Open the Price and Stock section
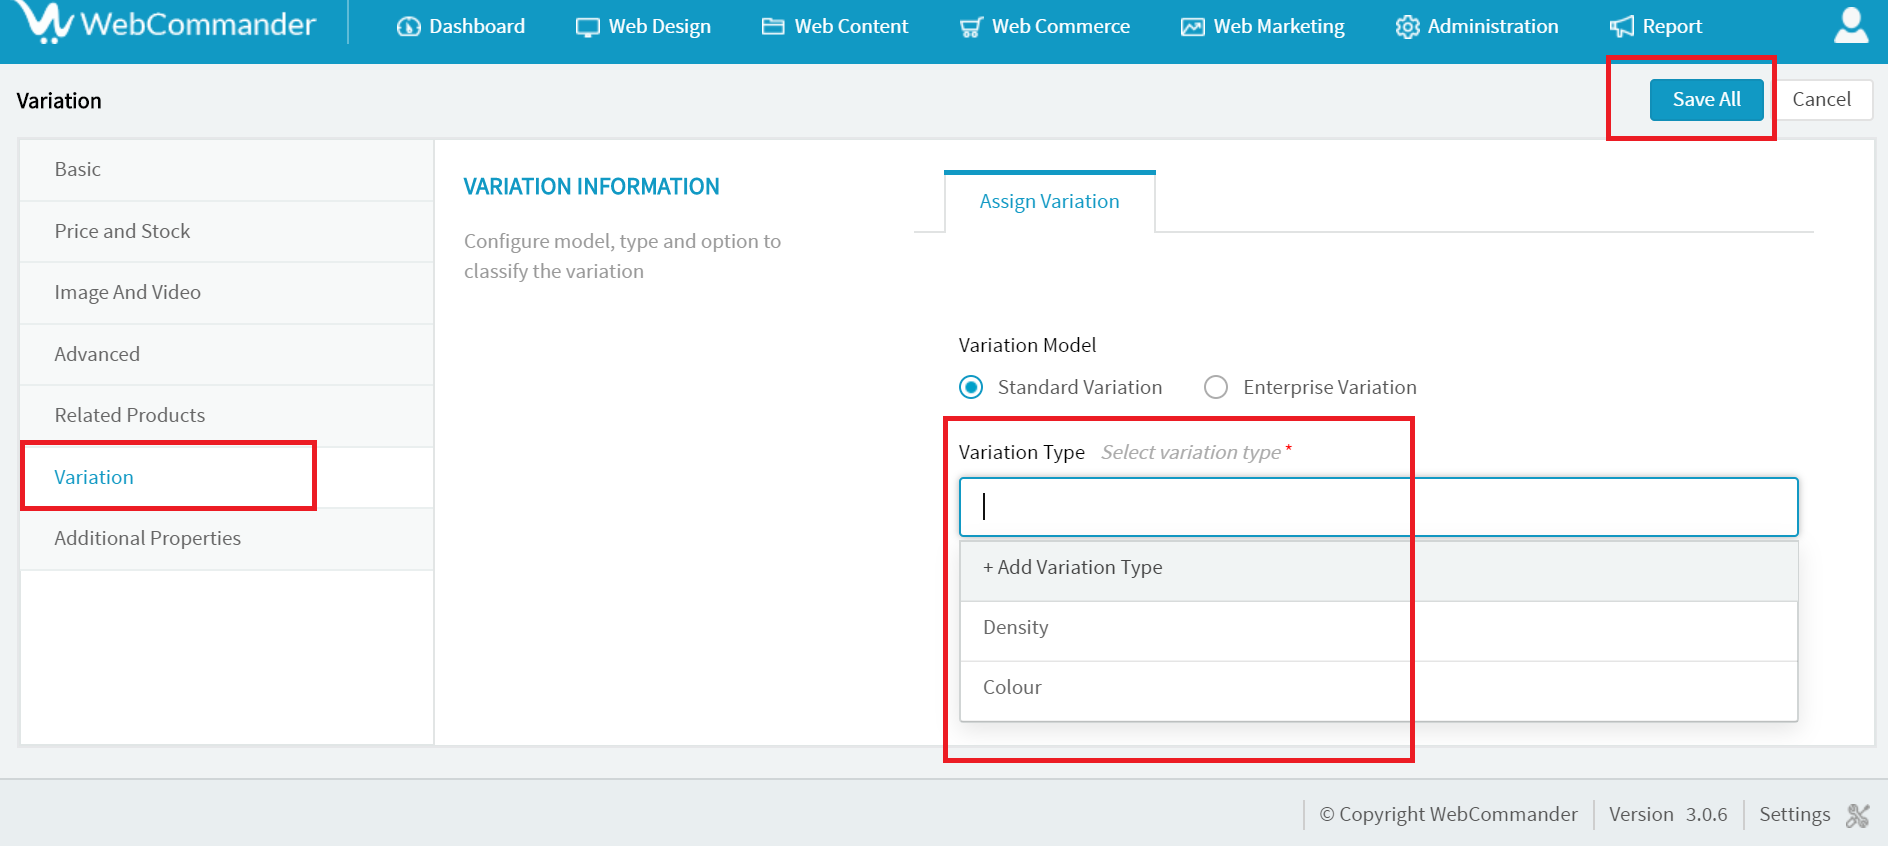The image size is (1888, 846). click(122, 231)
